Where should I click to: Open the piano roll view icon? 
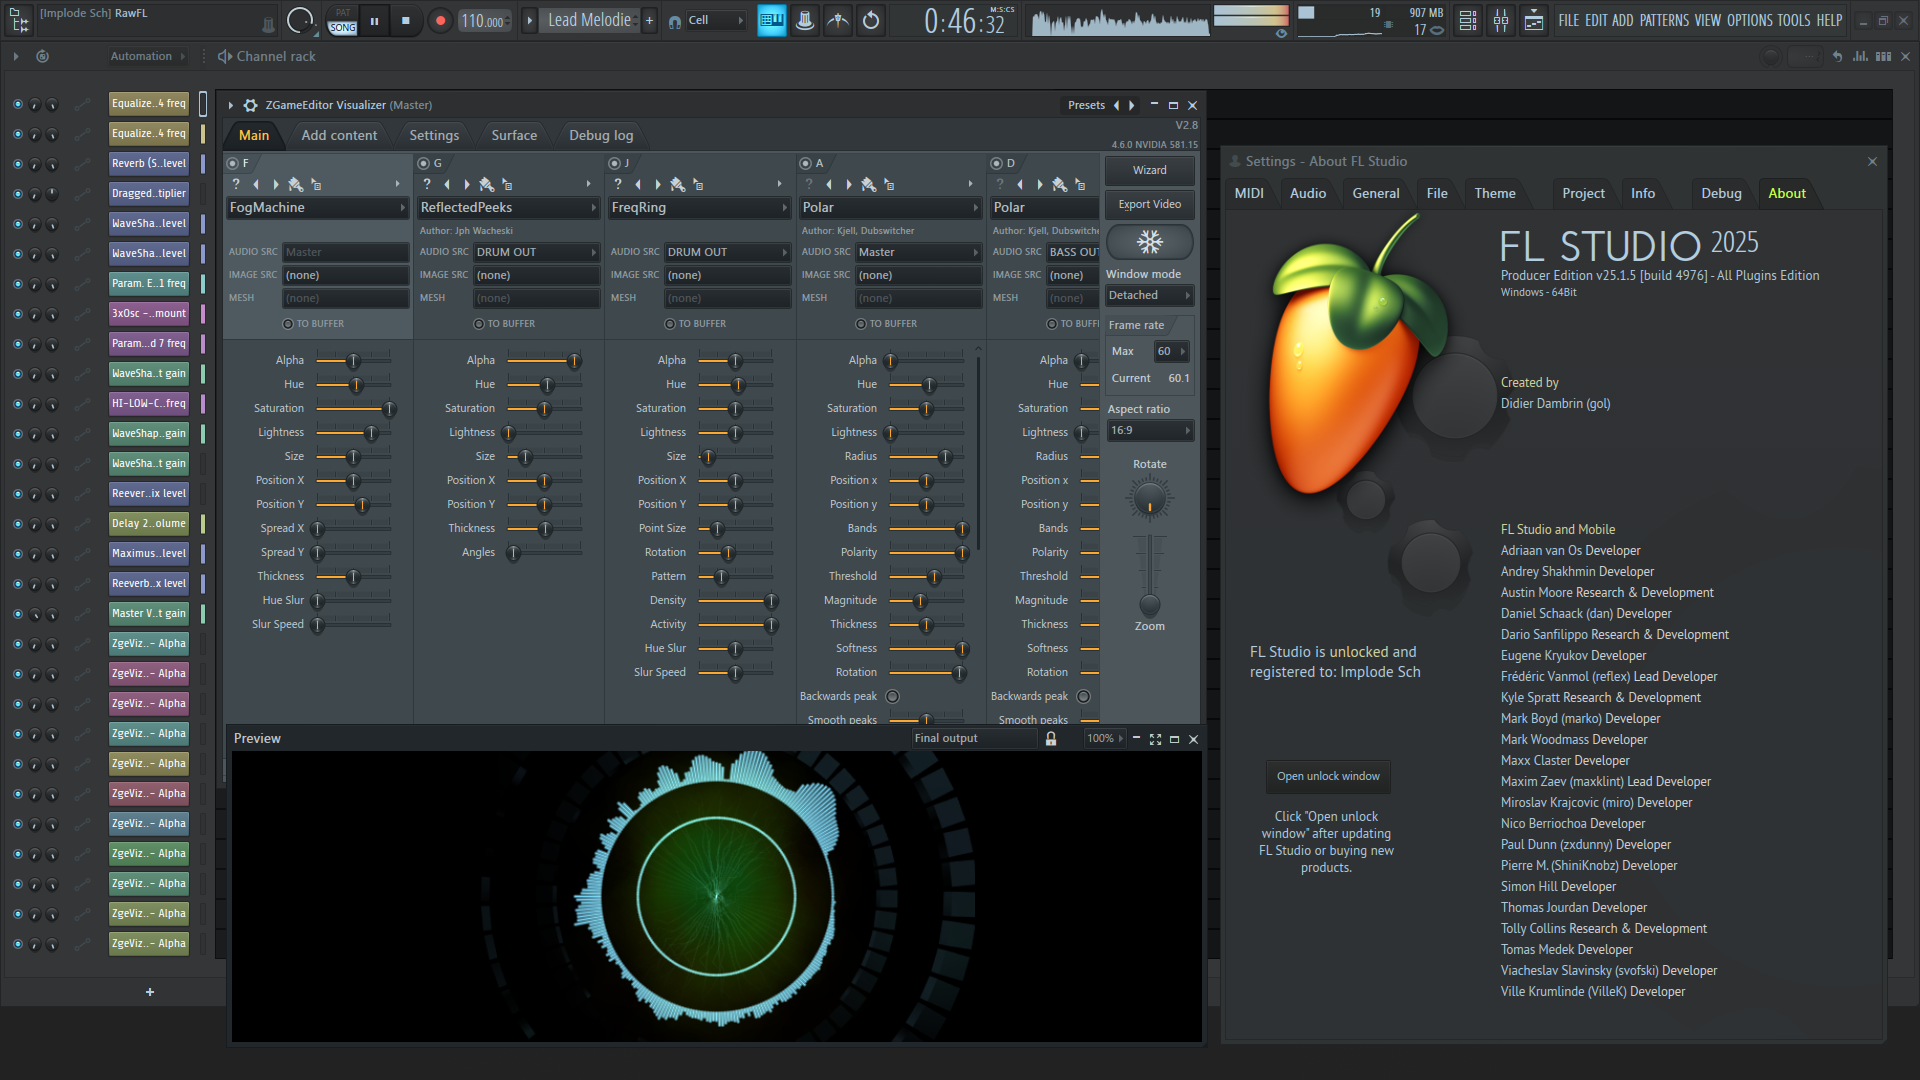pos(1534,20)
